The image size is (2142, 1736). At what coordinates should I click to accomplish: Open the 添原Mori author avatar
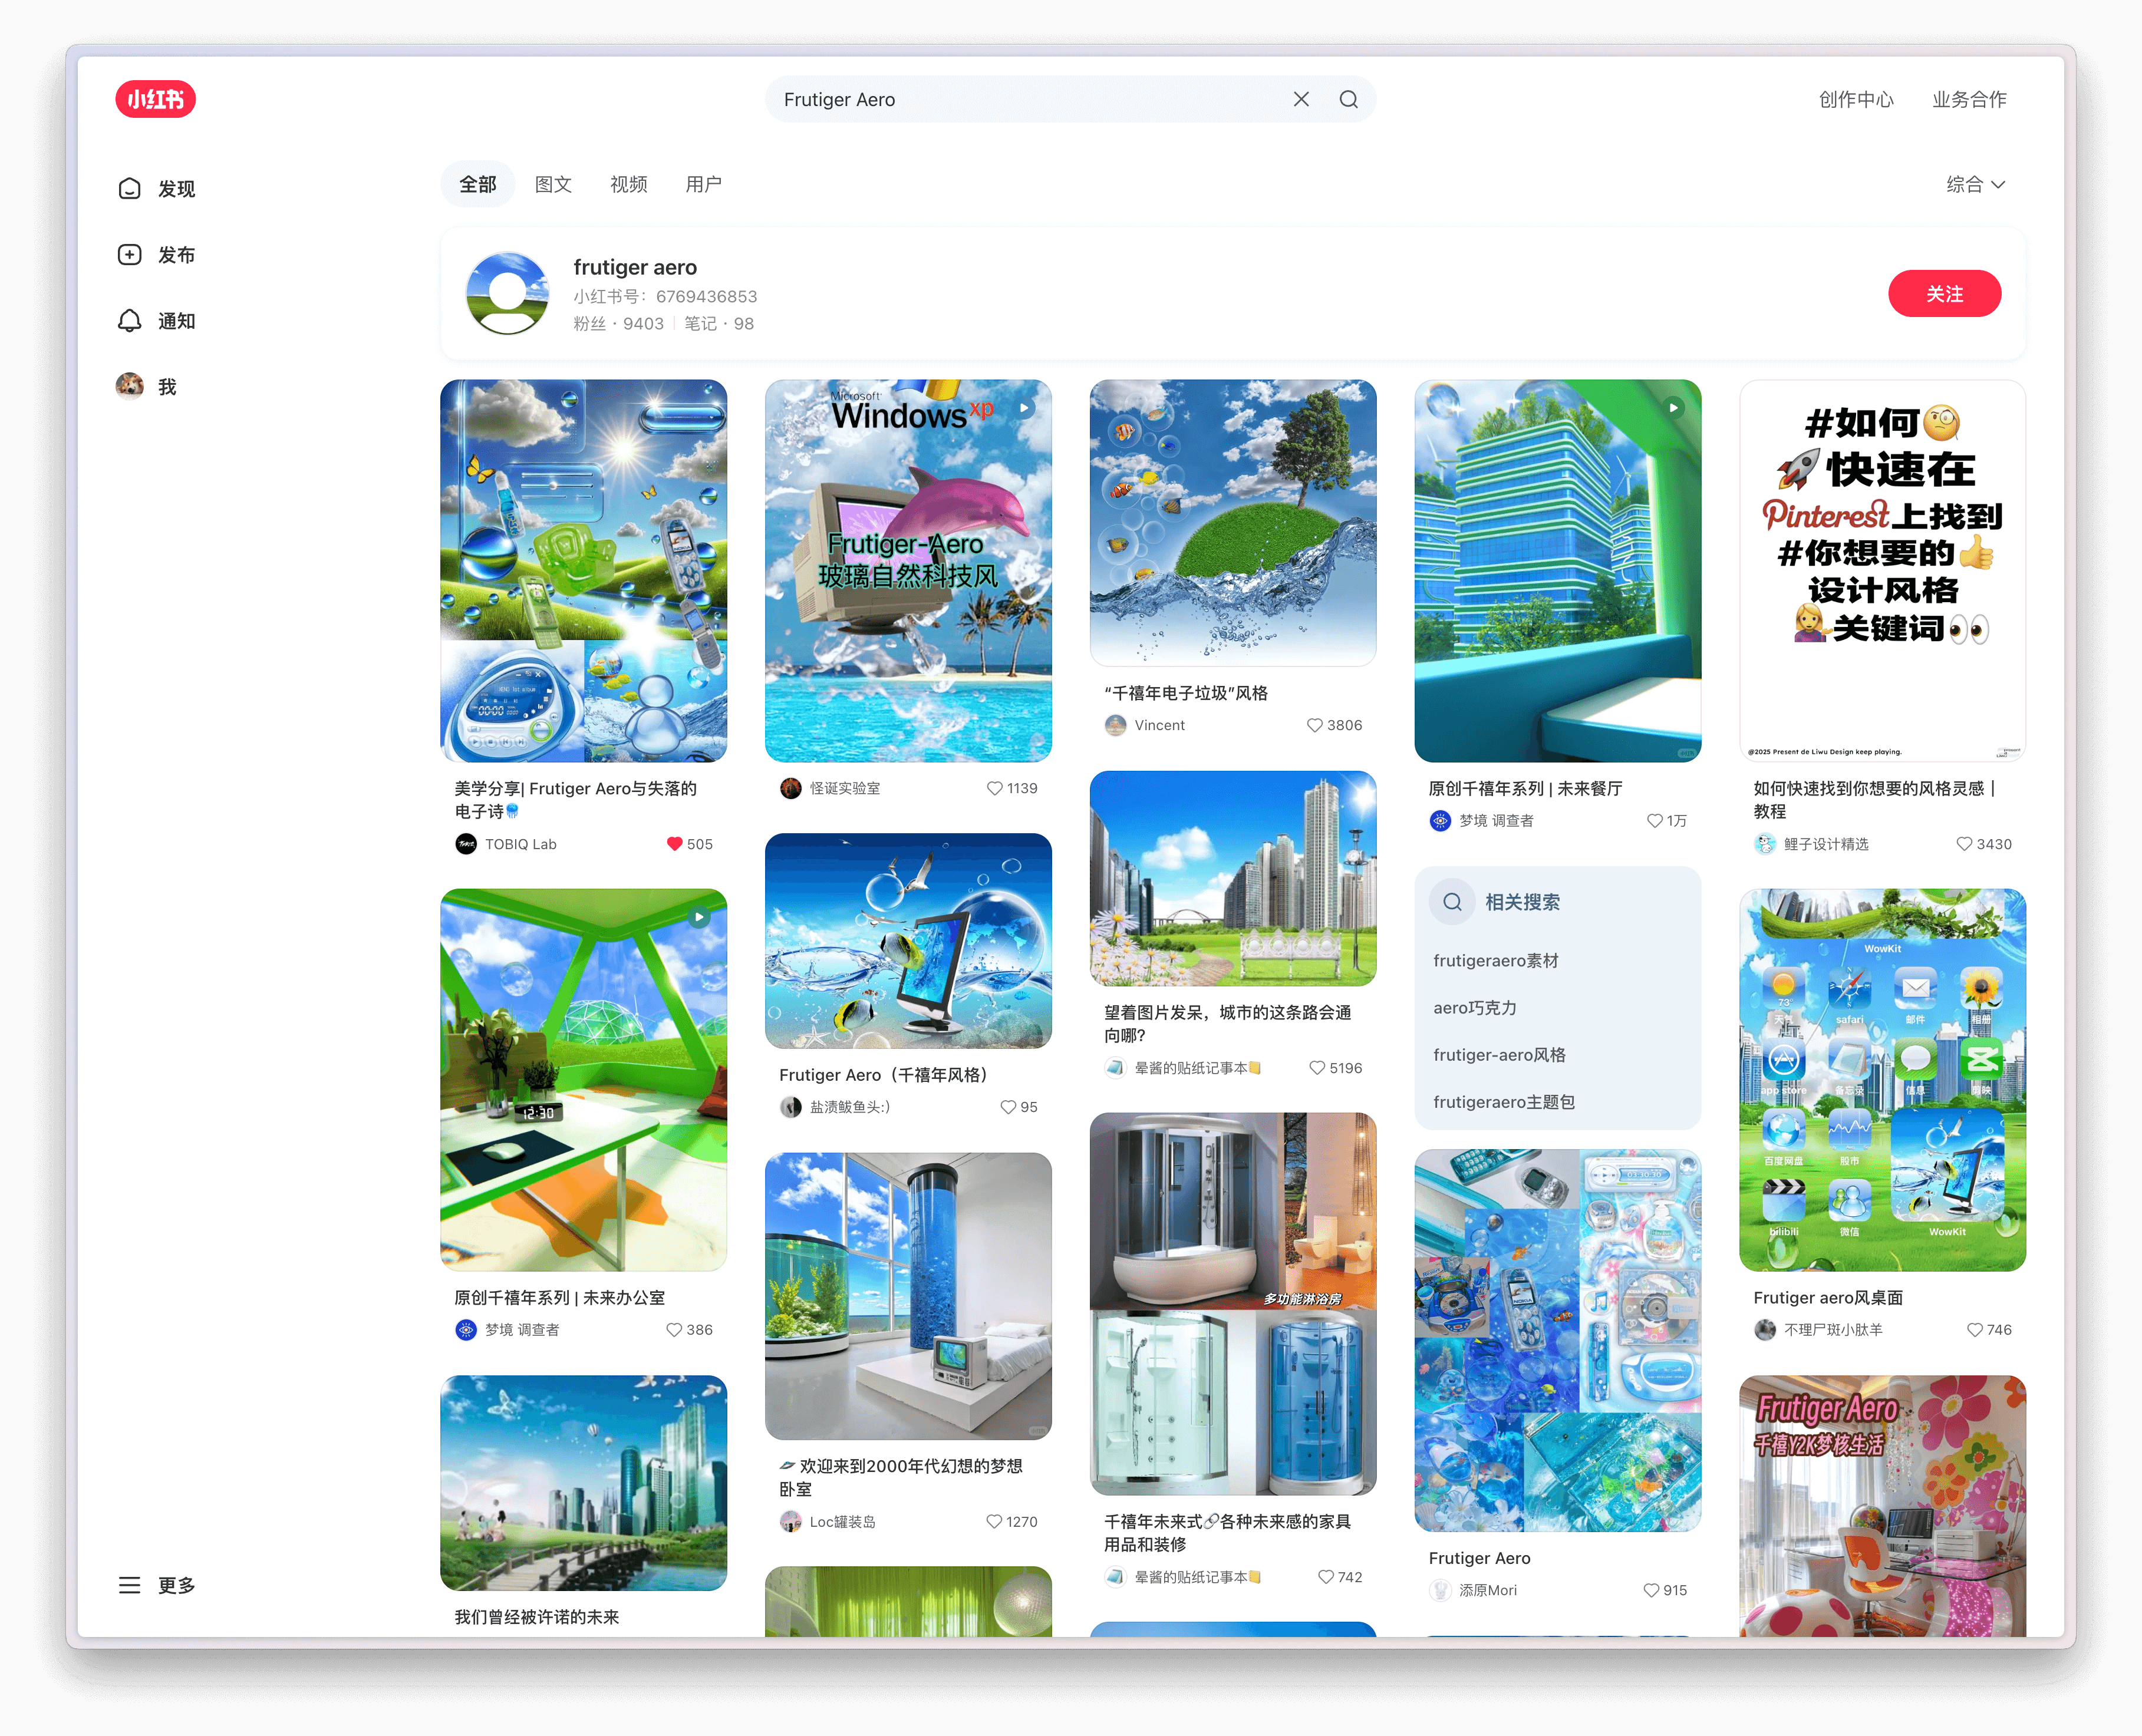click(x=1440, y=1590)
